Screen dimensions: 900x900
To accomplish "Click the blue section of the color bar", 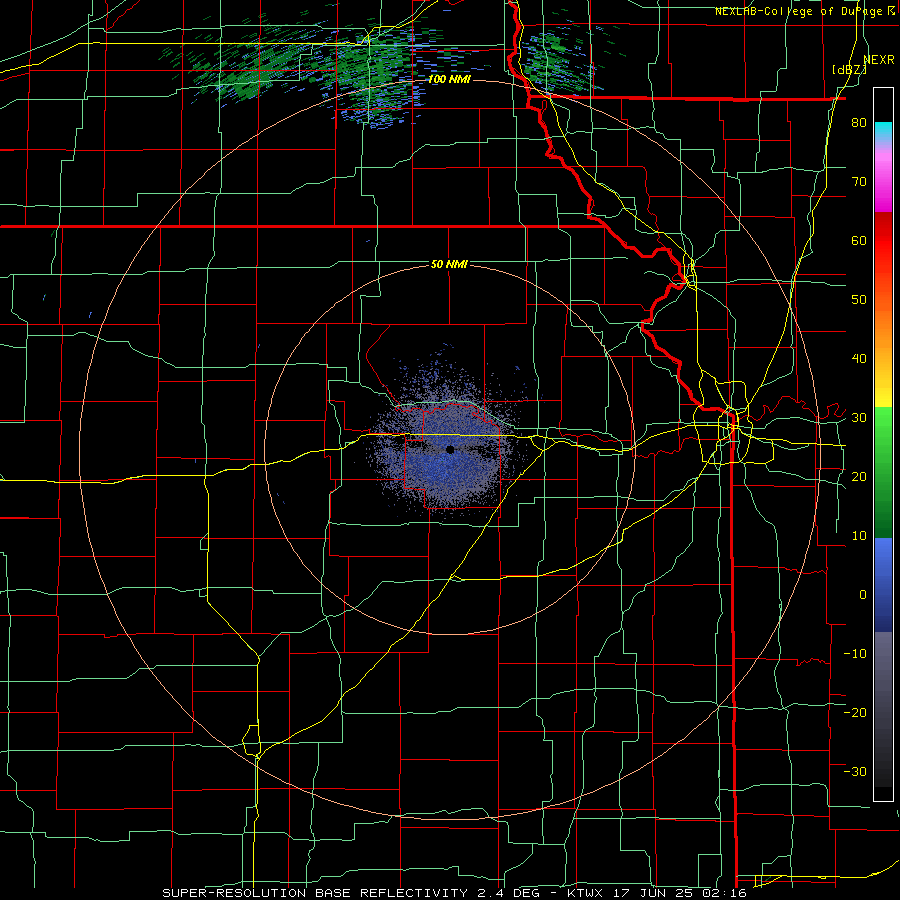I will (x=883, y=585).
